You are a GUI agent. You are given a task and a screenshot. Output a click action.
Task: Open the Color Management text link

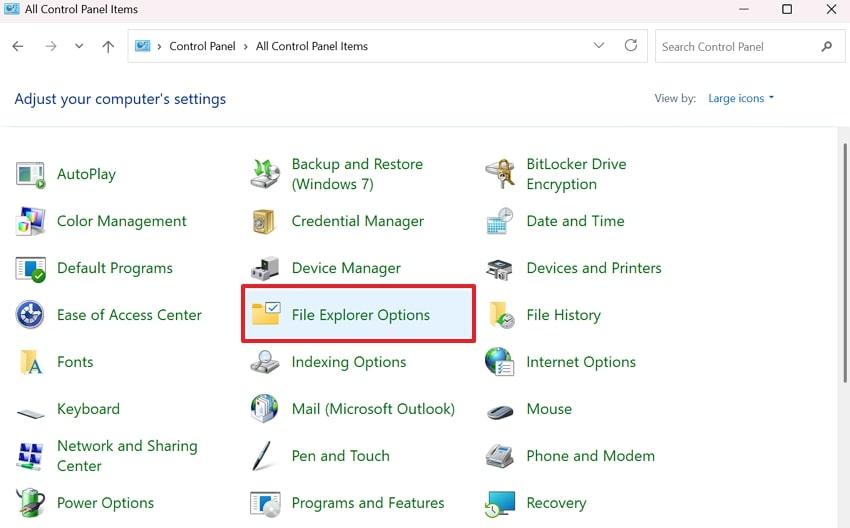121,221
